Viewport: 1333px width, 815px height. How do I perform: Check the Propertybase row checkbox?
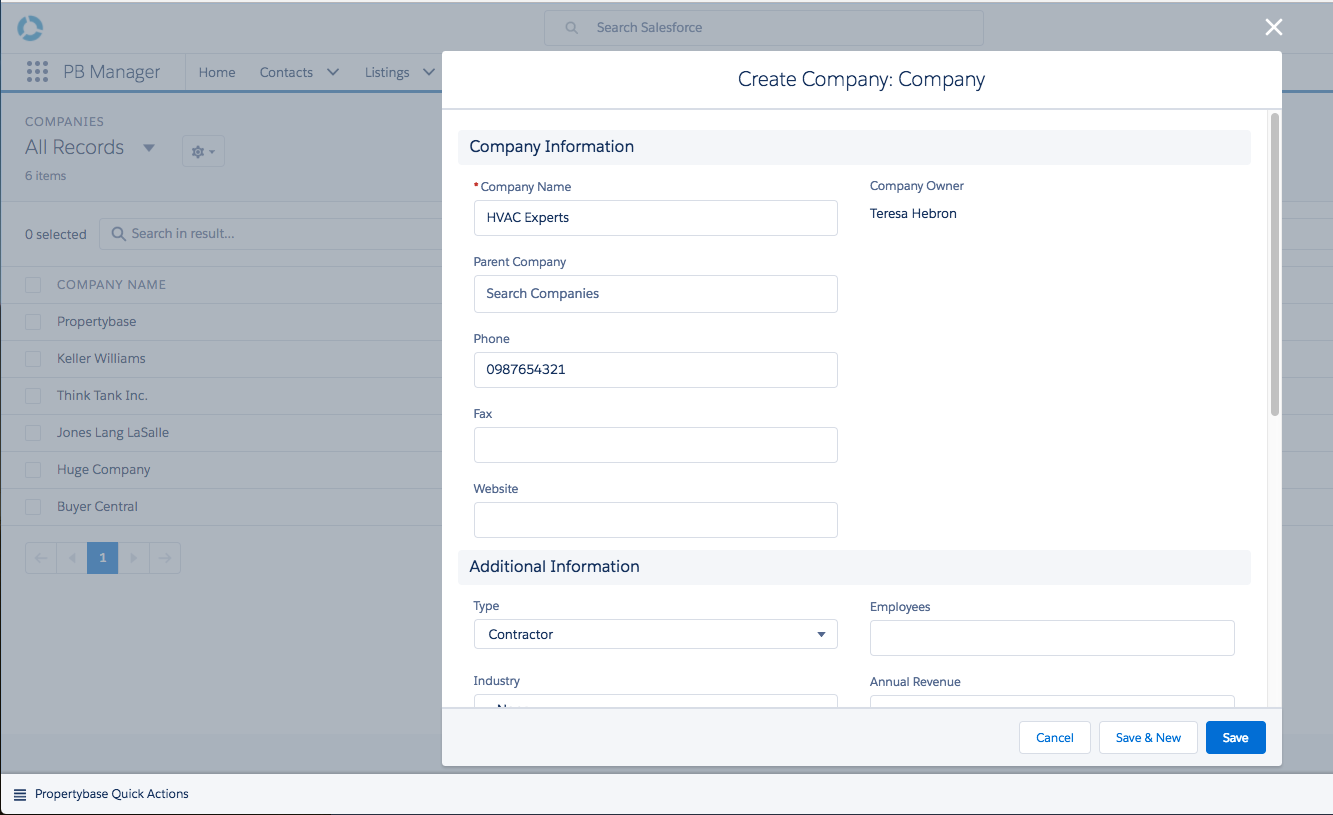(x=33, y=322)
